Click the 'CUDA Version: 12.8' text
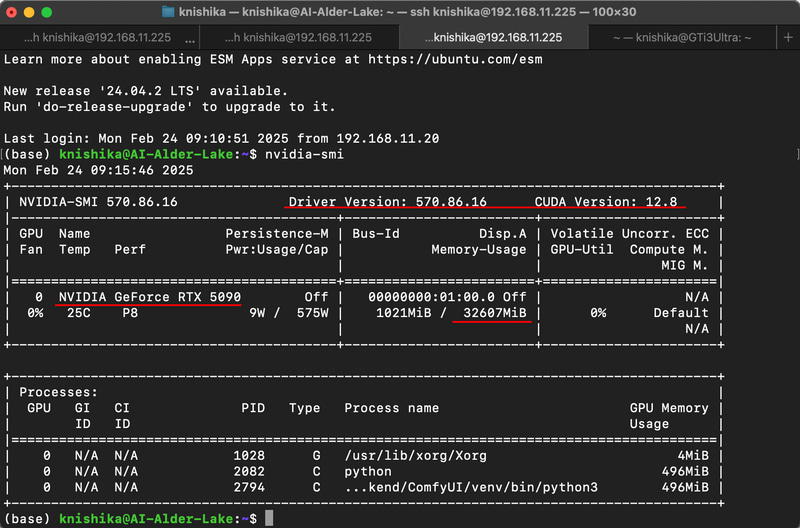Image resolution: width=800 pixels, height=528 pixels. pos(606,202)
